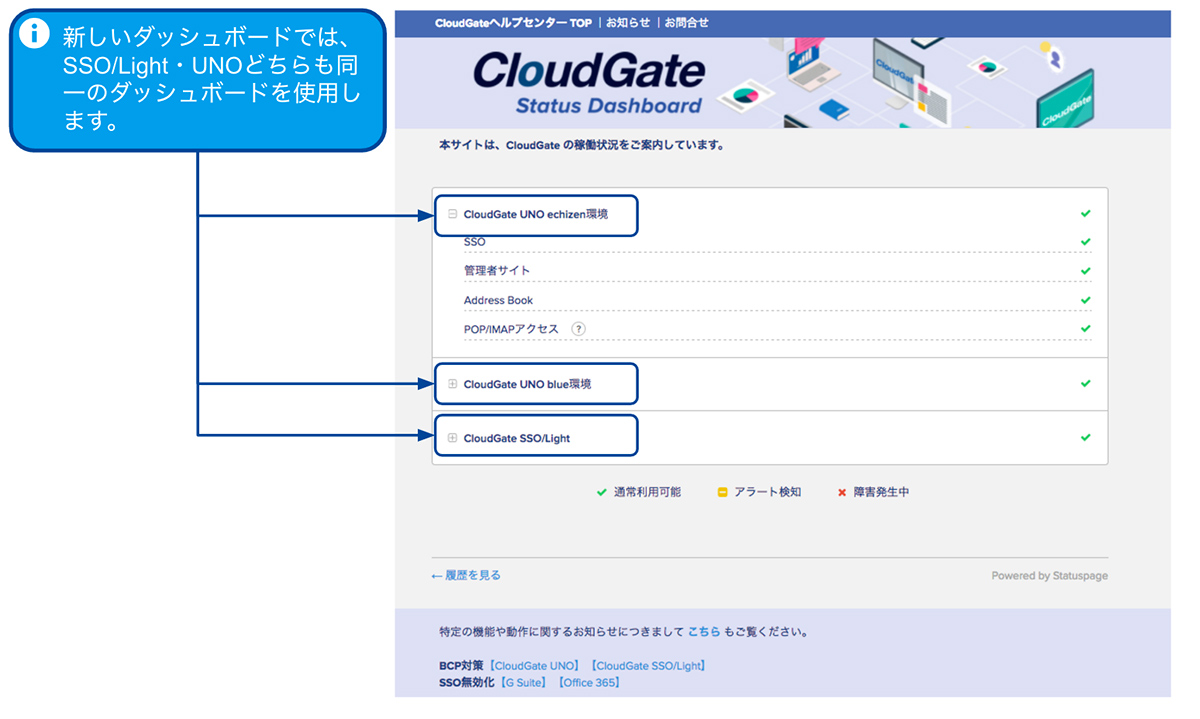
Task: Click the アラート検知 legend yellow icon
Action: click(722, 492)
